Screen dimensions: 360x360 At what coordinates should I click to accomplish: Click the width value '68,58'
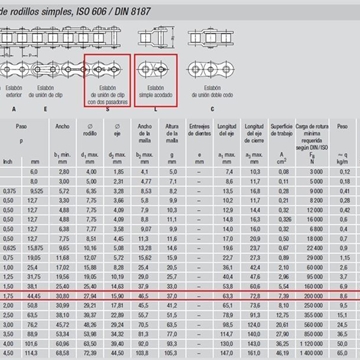63,353
